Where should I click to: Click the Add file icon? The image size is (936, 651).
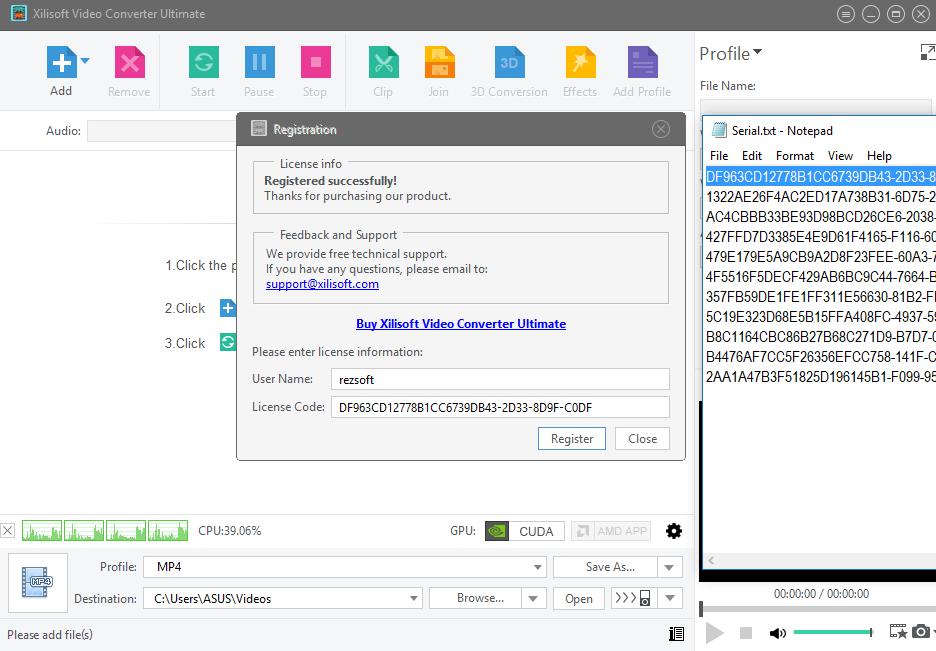pyautogui.click(x=61, y=62)
